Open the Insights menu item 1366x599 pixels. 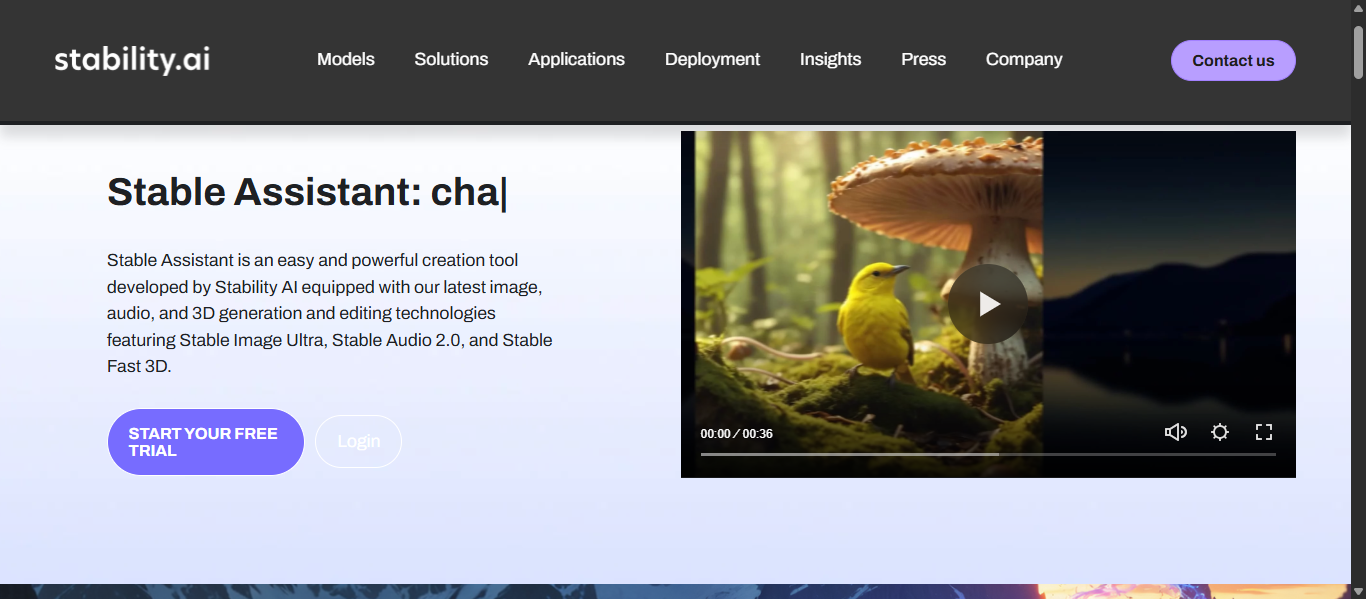[830, 60]
